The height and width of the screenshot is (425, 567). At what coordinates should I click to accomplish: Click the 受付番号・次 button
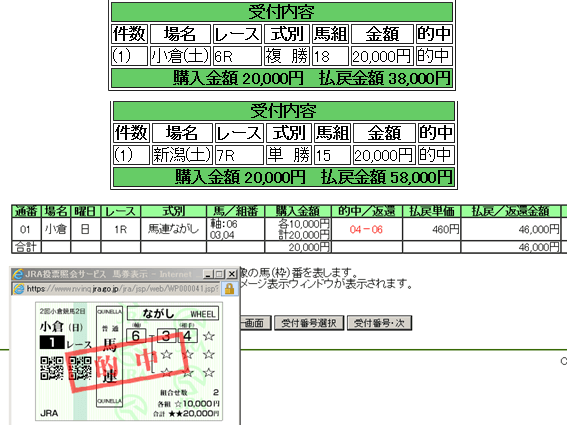[379, 323]
